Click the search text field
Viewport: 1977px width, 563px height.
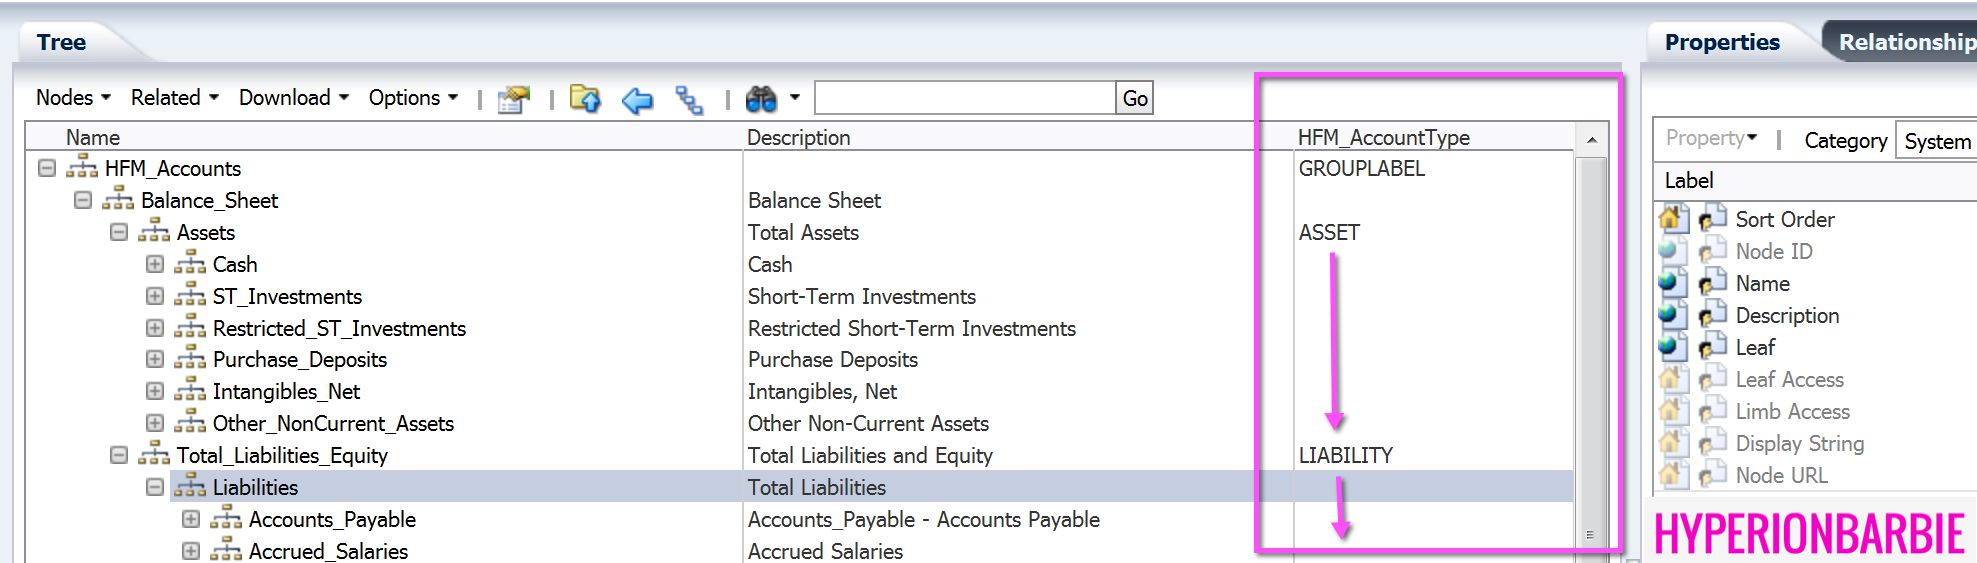point(965,98)
